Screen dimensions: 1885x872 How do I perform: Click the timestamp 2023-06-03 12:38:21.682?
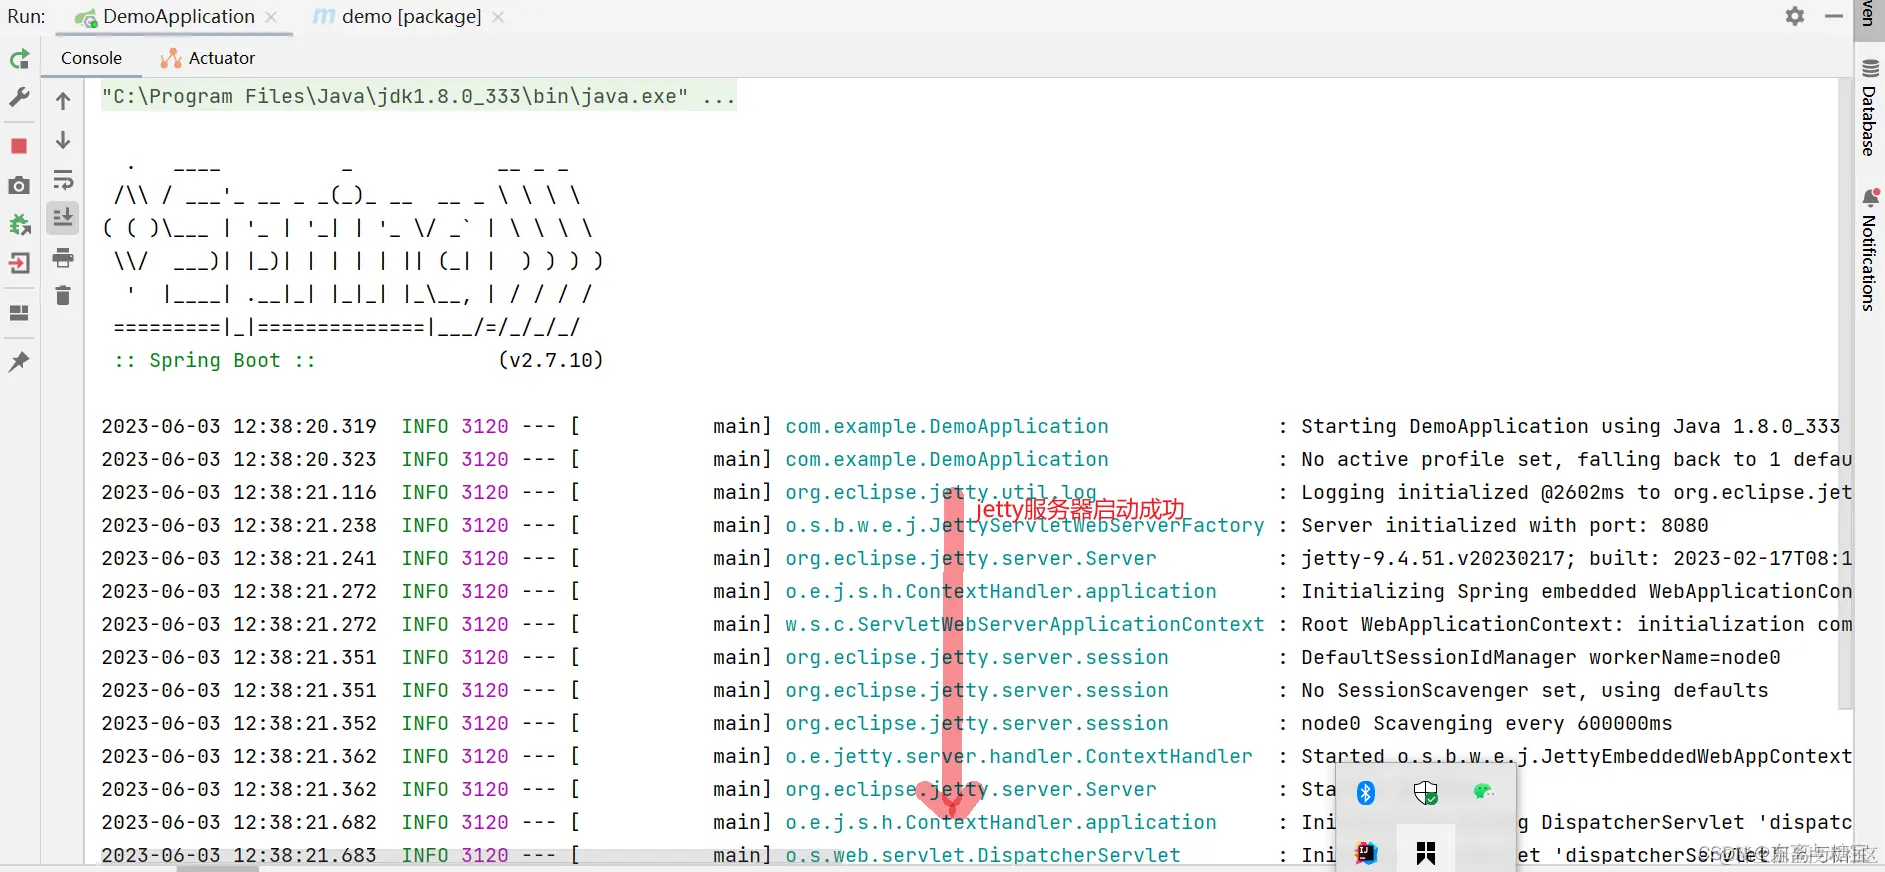239,822
